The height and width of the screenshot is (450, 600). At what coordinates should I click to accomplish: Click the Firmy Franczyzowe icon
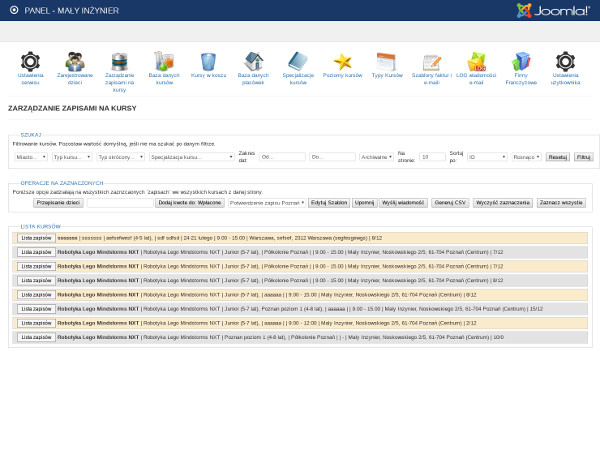521,62
